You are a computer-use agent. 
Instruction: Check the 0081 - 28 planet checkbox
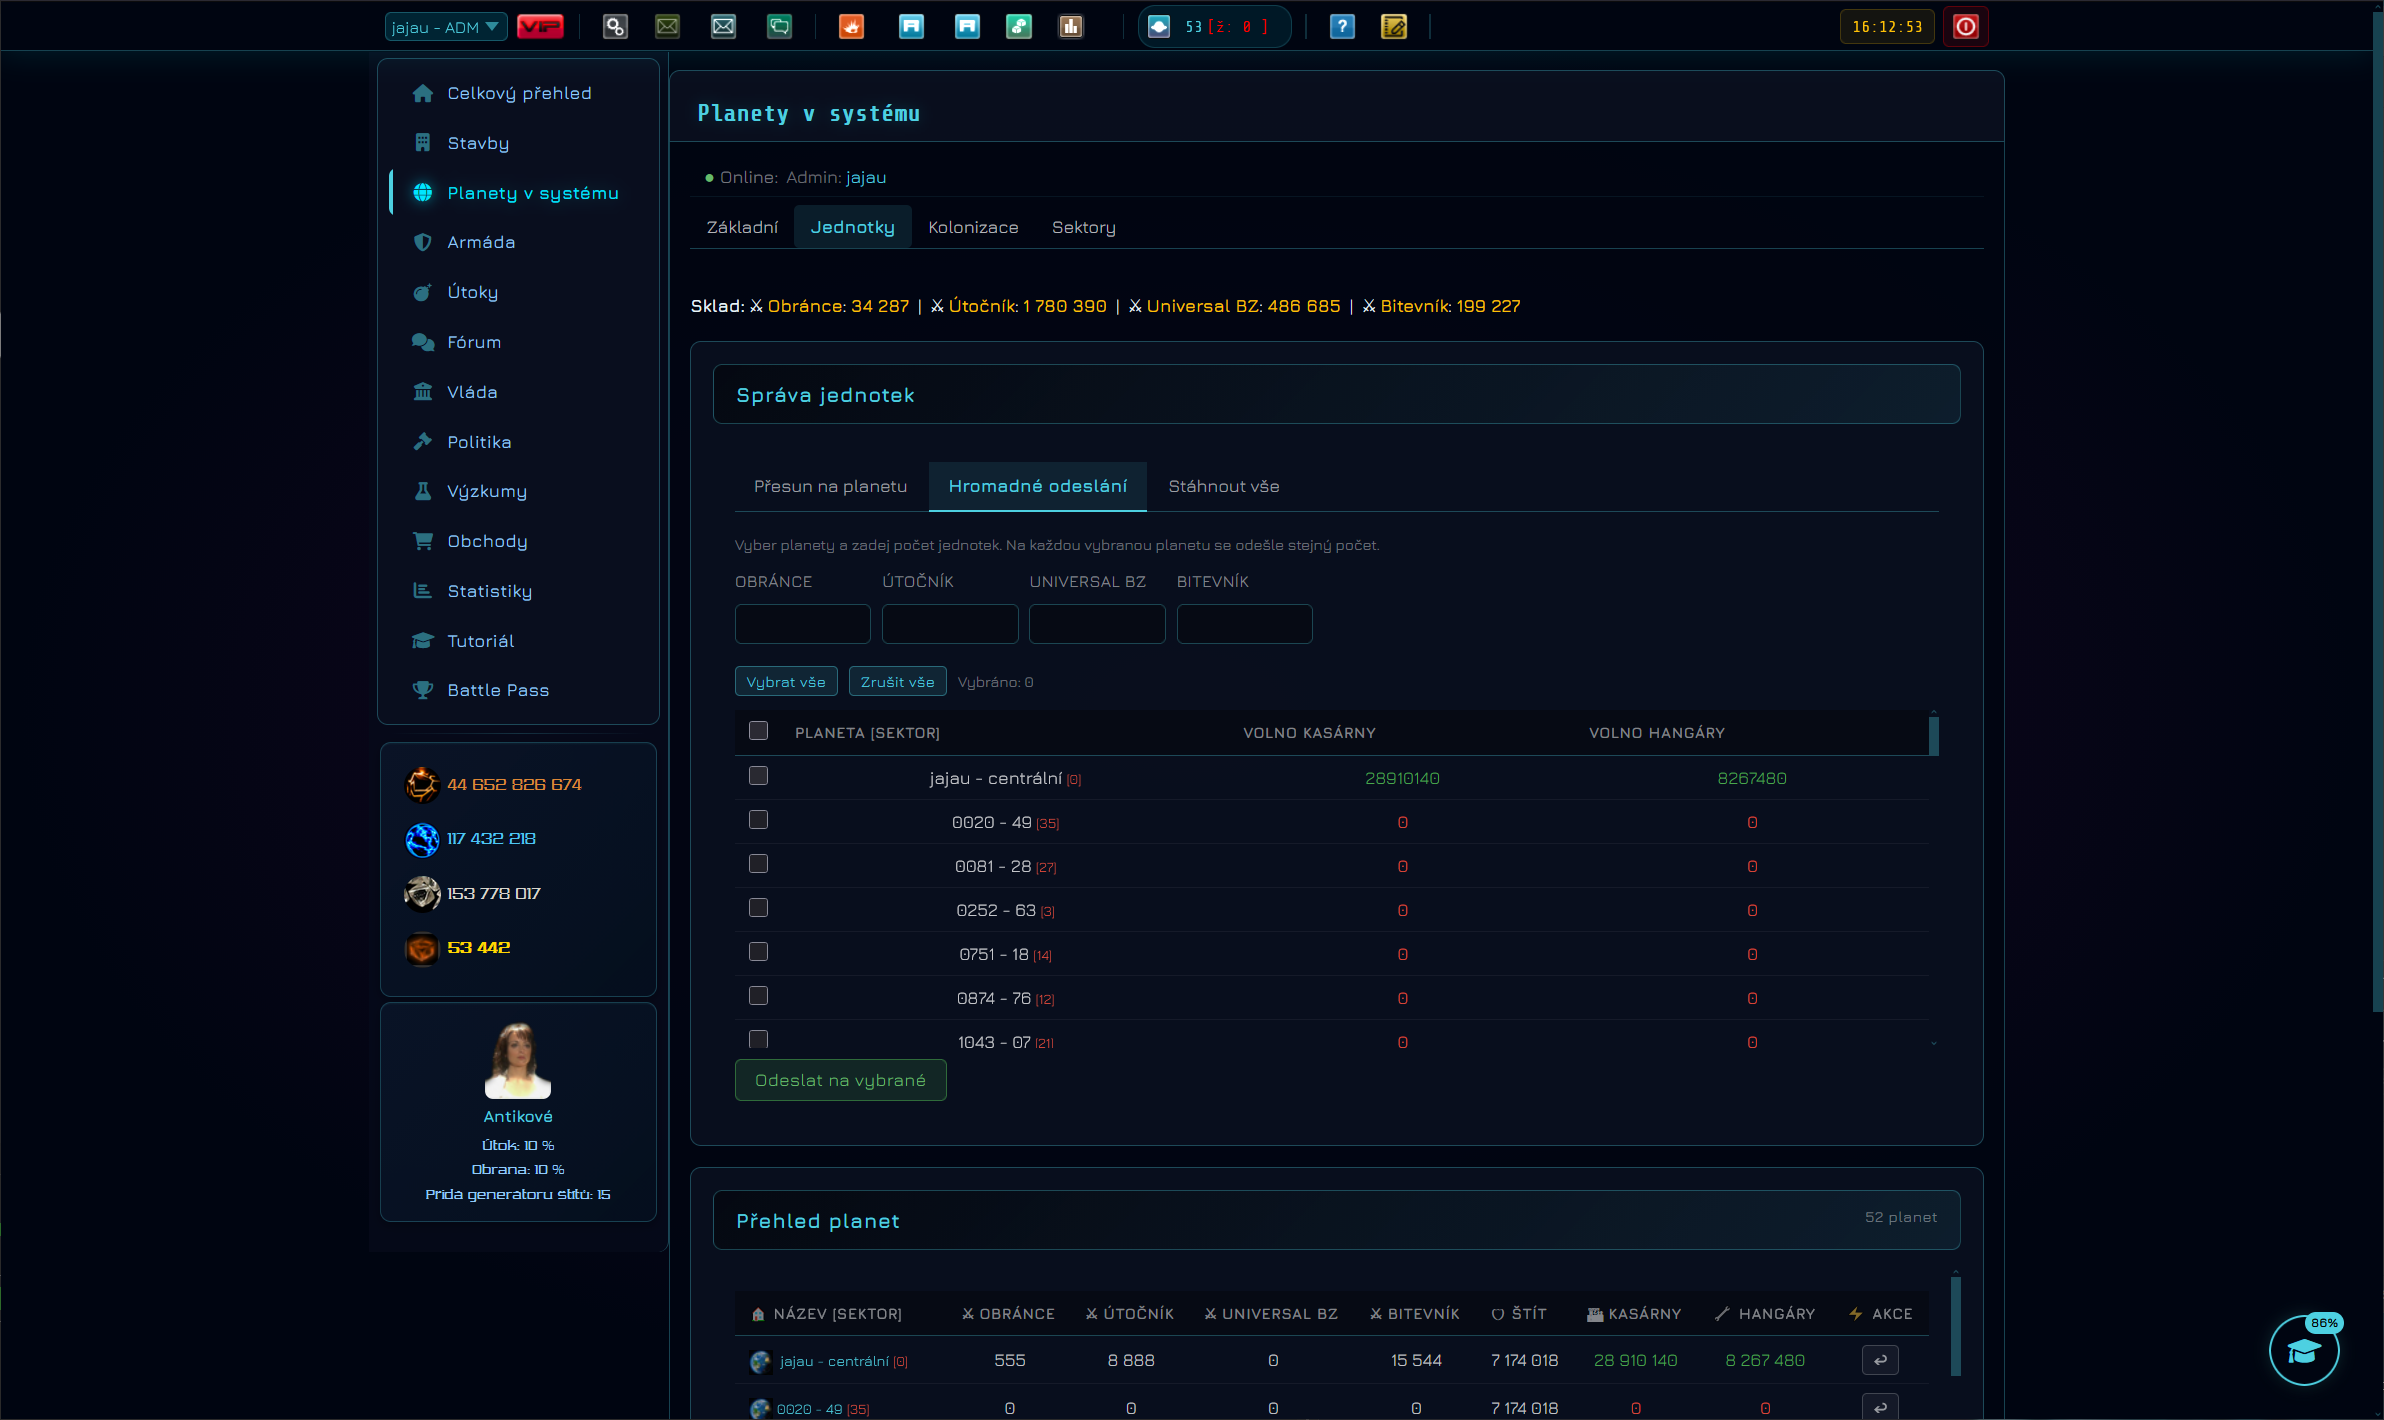click(x=758, y=864)
